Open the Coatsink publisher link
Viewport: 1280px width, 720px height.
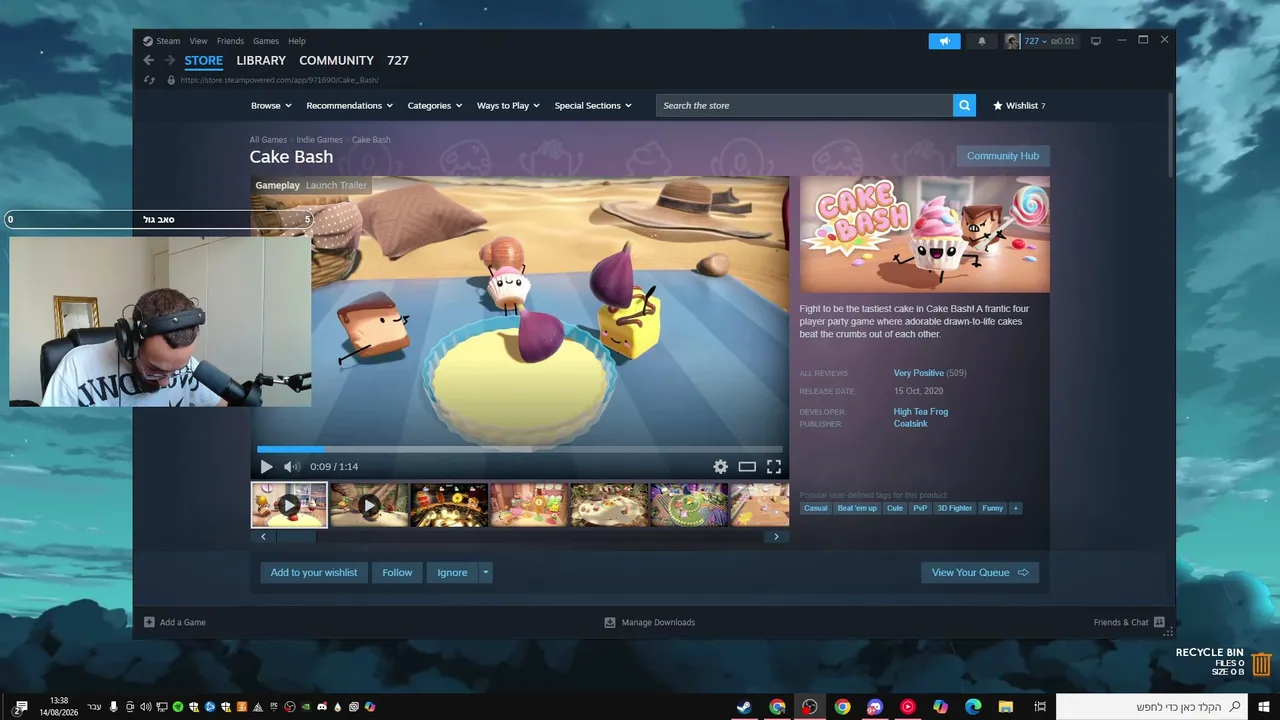[x=911, y=424]
